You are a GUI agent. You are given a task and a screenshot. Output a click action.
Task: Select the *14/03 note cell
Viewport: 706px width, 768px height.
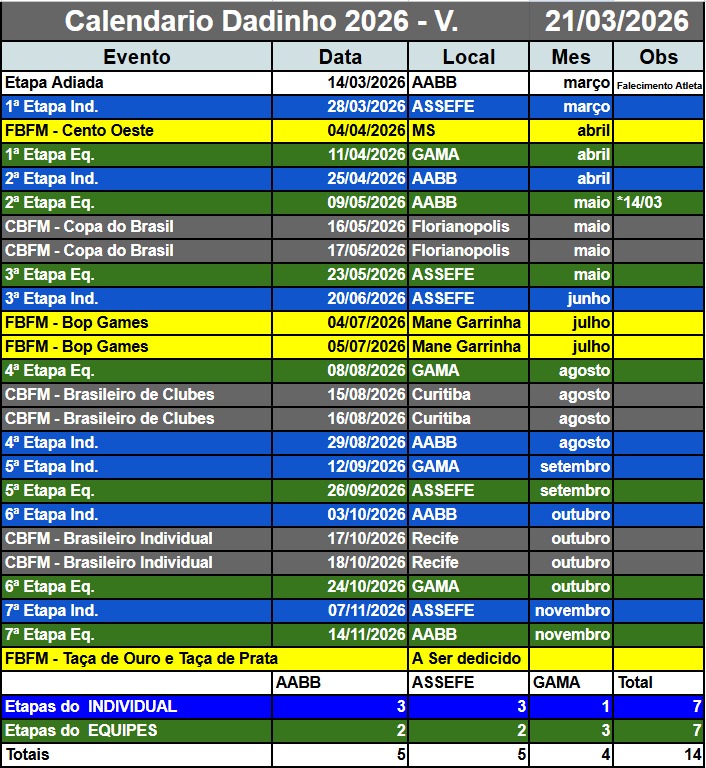point(658,203)
